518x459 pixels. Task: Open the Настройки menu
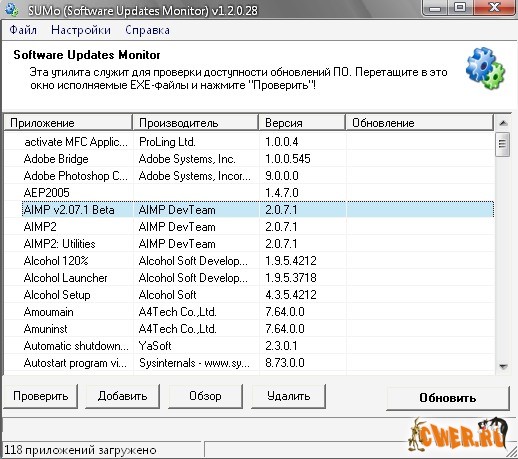tap(81, 30)
